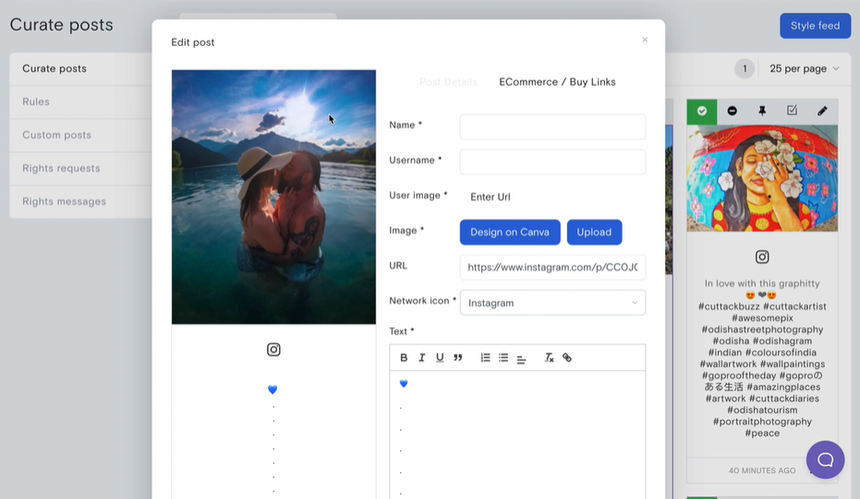Open the text alignment dropdown
The width and height of the screenshot is (860, 499).
(521, 358)
